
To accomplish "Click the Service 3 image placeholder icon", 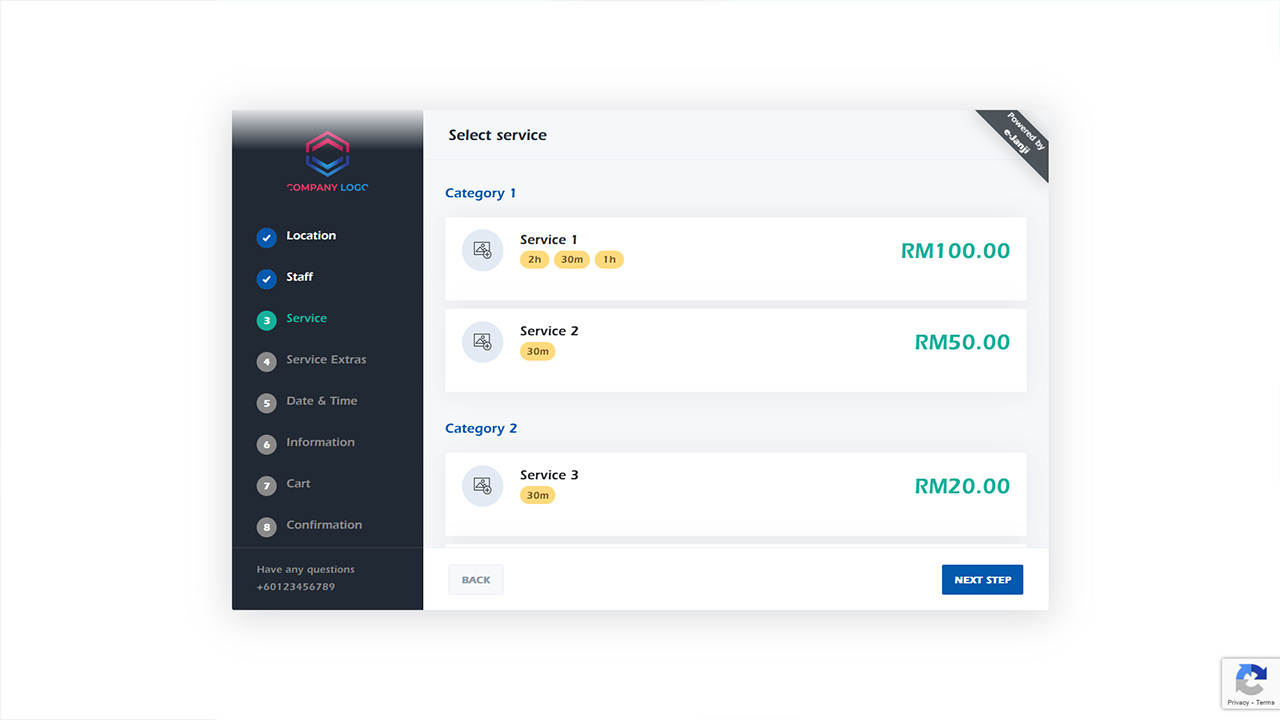I will tap(482, 486).
